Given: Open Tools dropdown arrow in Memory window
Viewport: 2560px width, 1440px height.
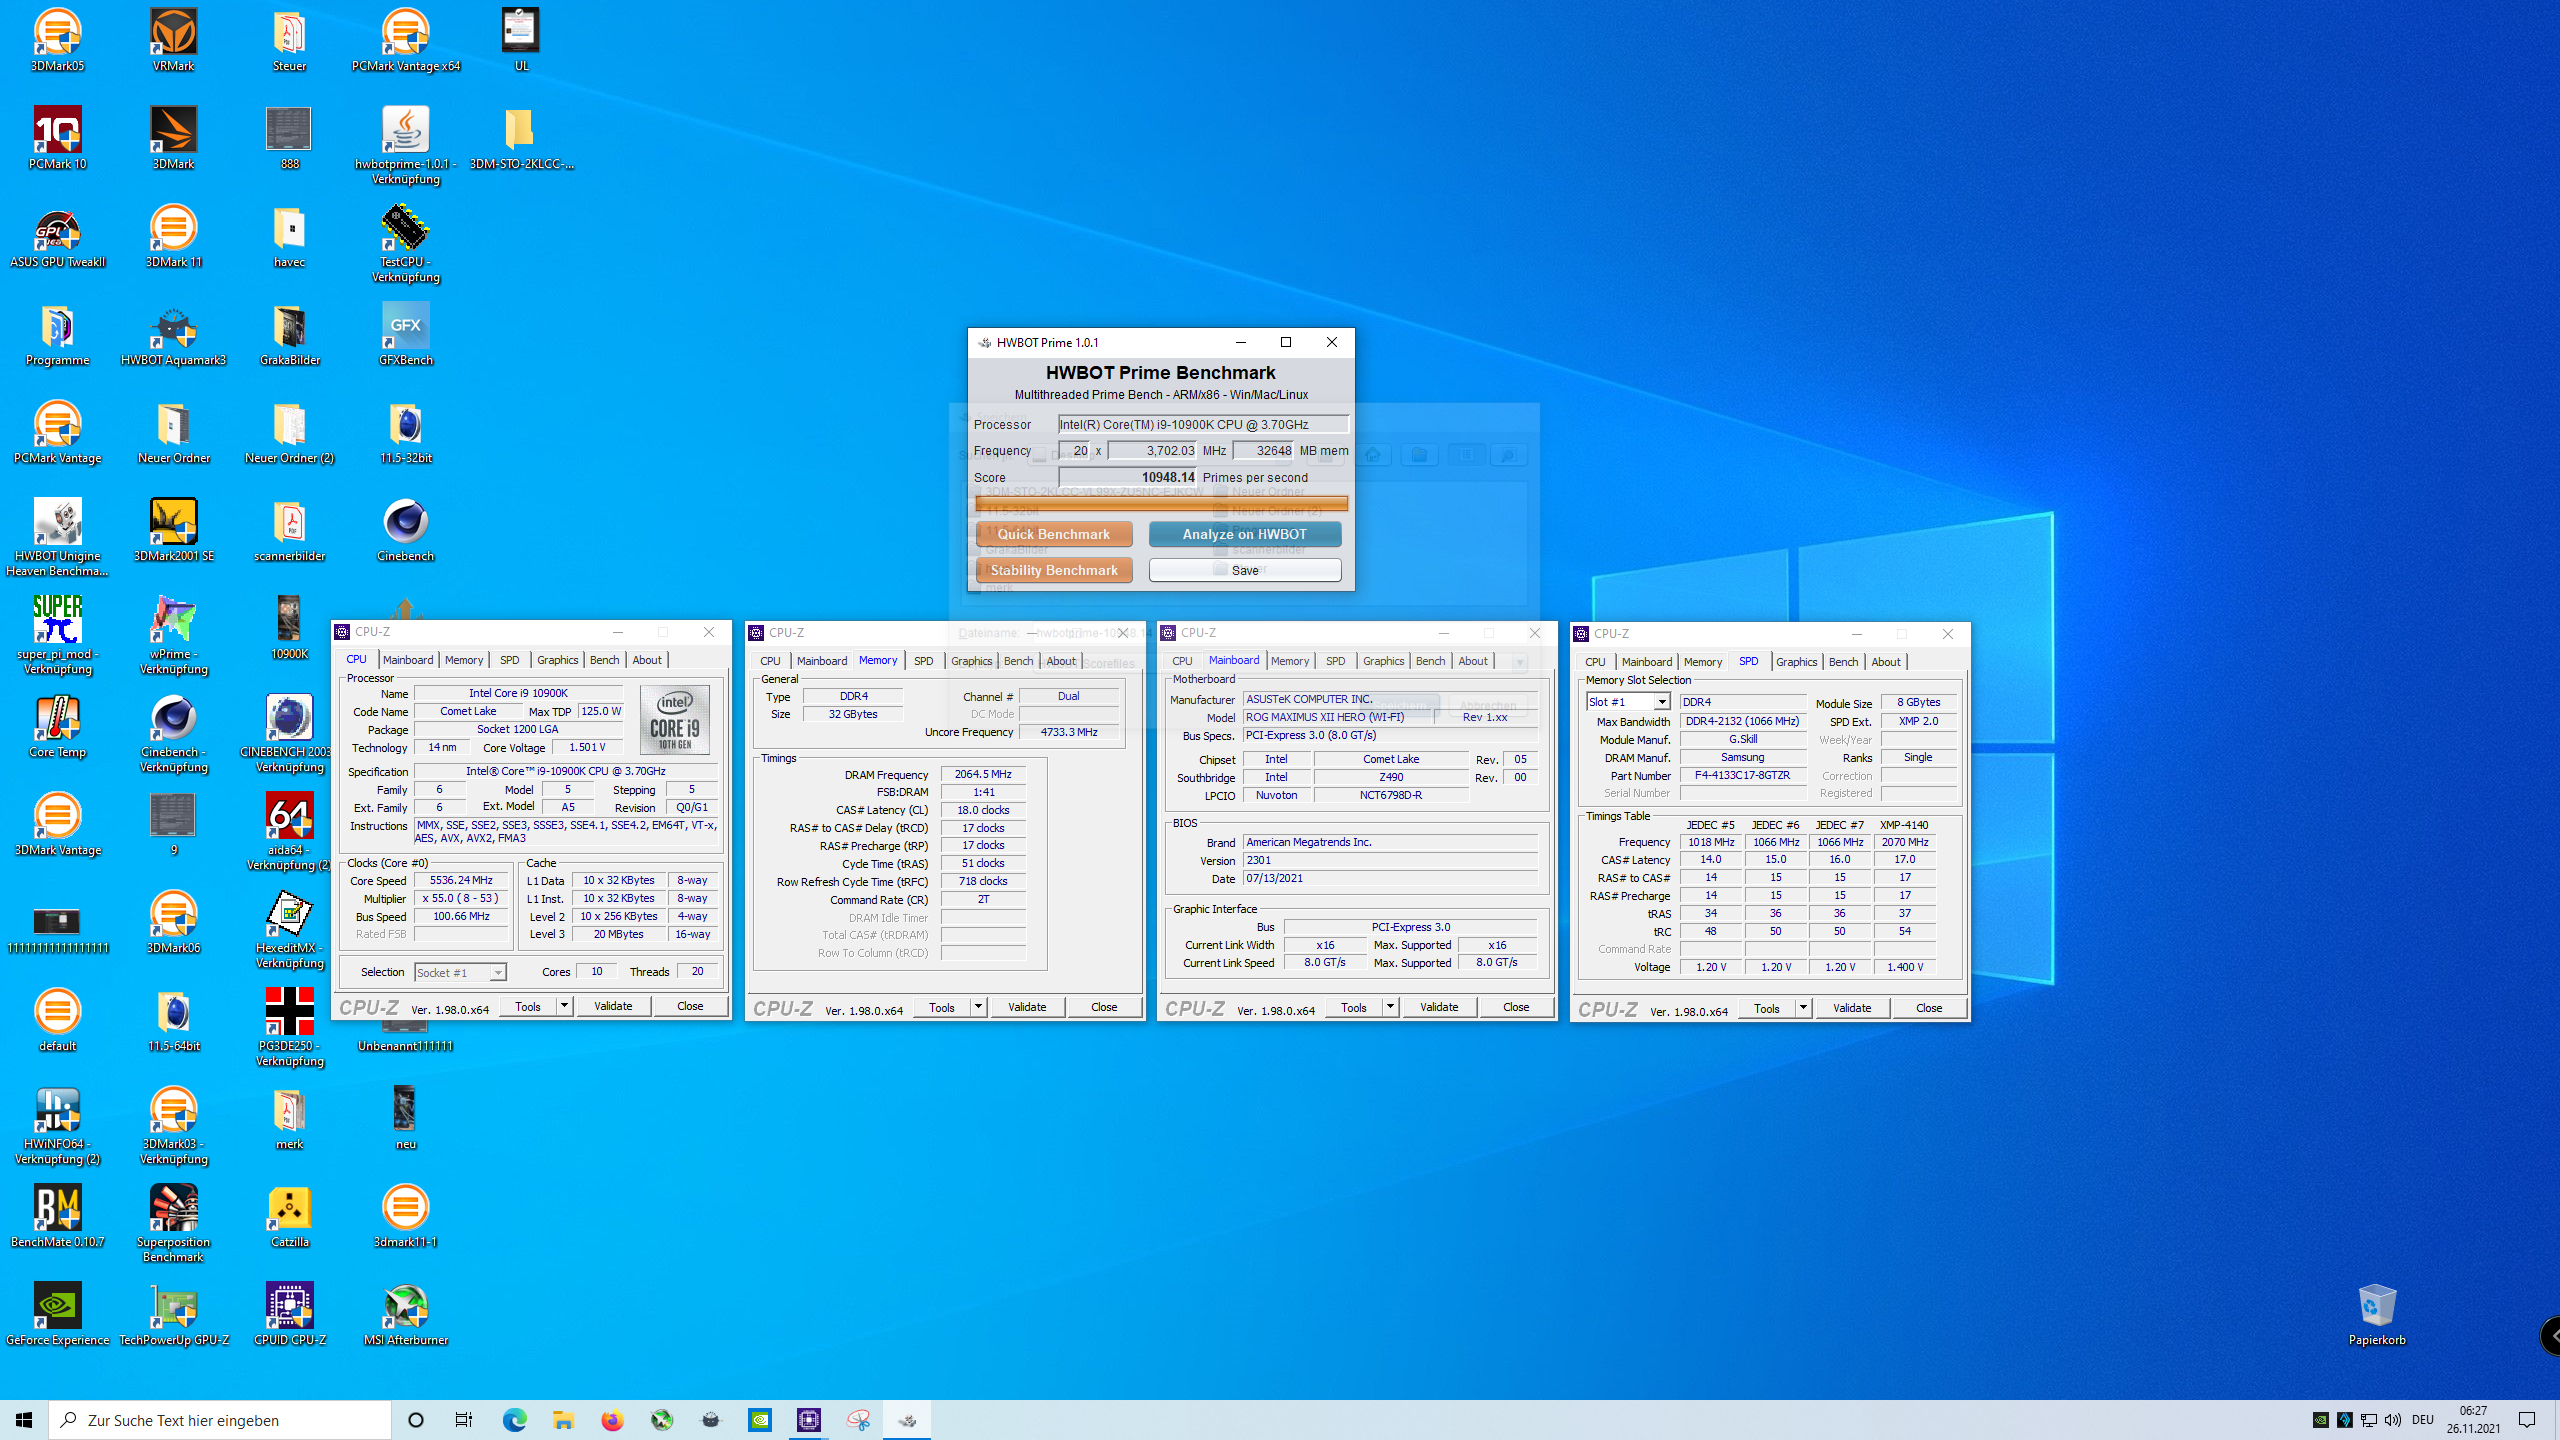Looking at the screenshot, I should (x=978, y=1007).
